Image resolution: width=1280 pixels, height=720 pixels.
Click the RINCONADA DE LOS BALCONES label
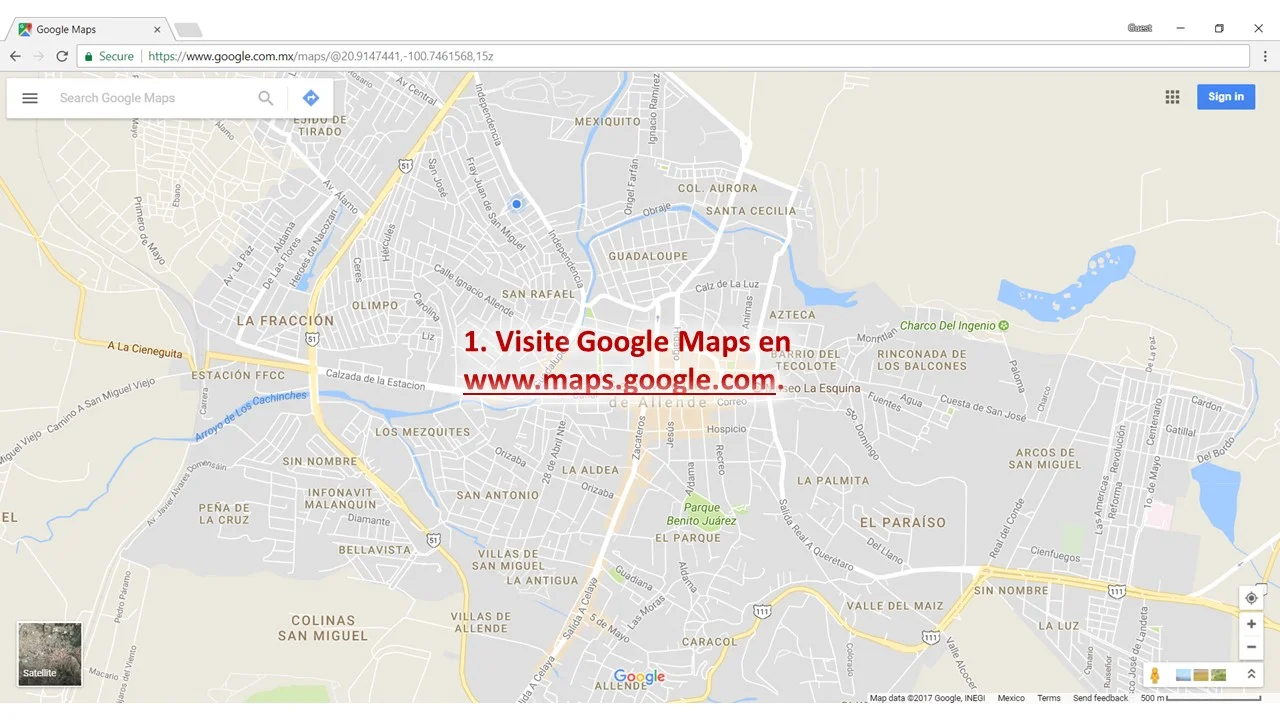922,360
